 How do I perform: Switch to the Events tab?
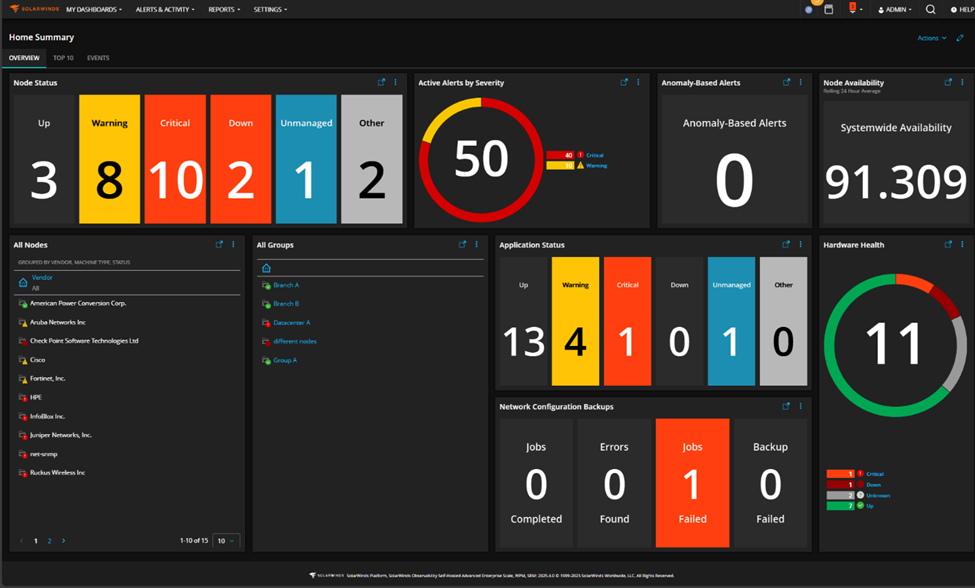coord(98,58)
